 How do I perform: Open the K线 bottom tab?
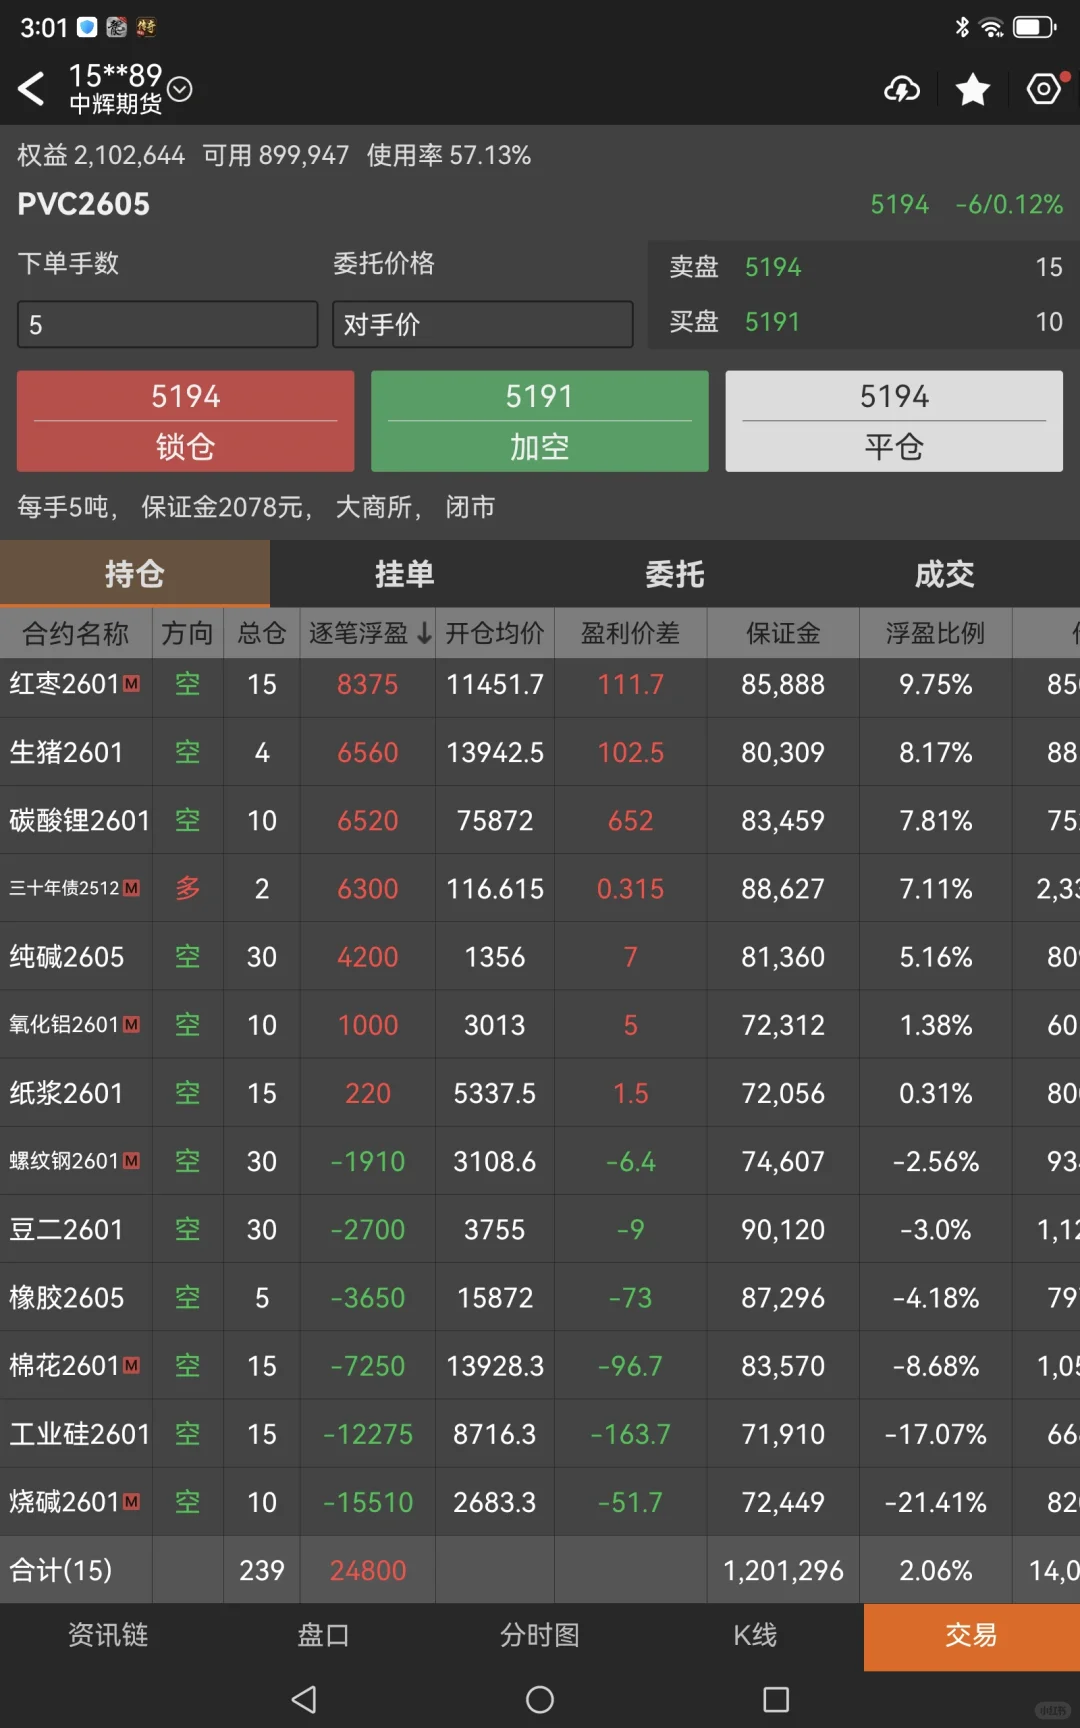(x=755, y=1635)
